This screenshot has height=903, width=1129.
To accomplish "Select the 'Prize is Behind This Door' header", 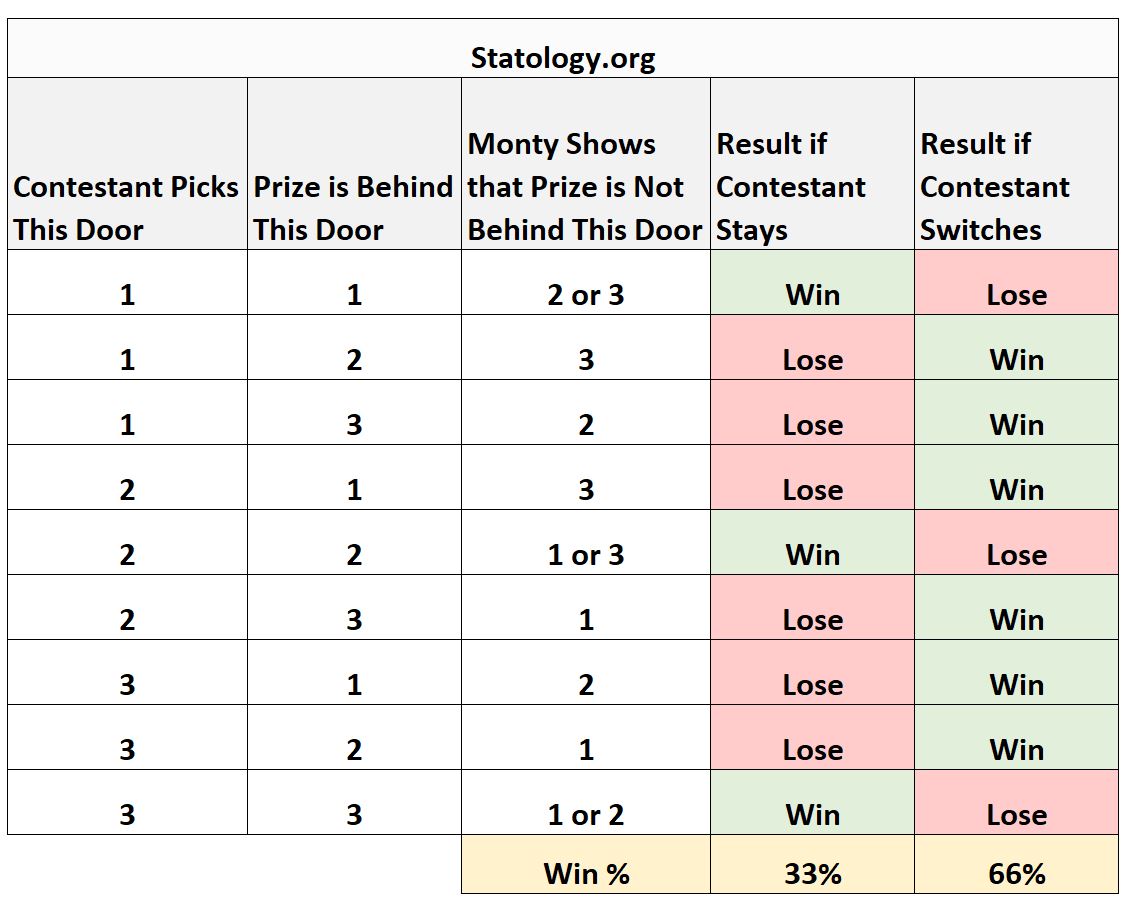I will click(x=354, y=163).
